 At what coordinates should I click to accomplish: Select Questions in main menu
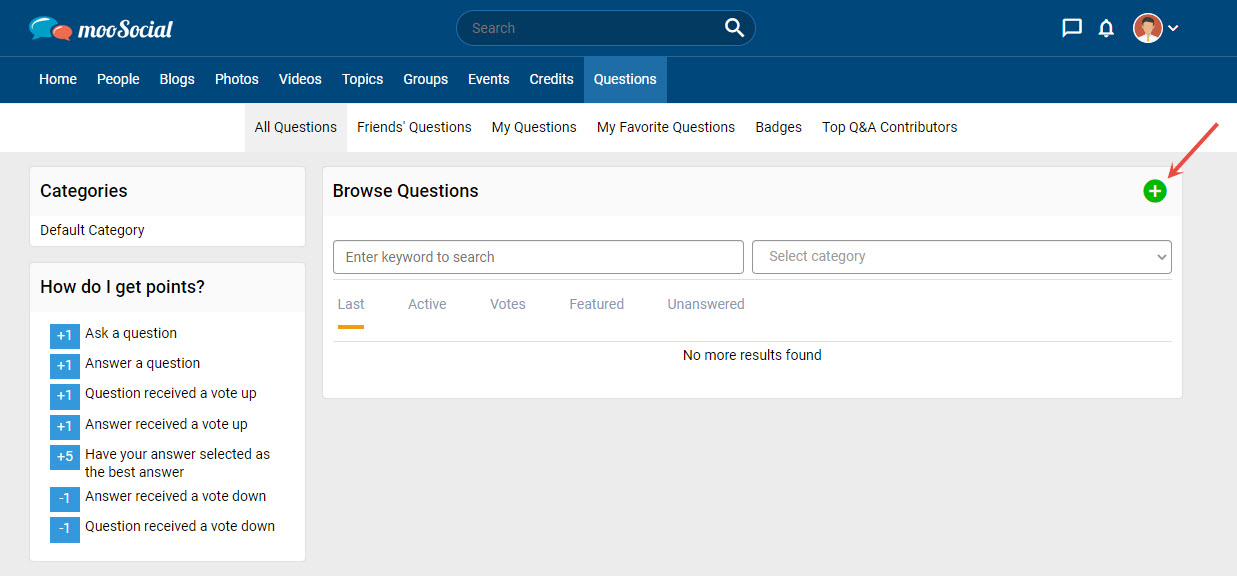[625, 79]
